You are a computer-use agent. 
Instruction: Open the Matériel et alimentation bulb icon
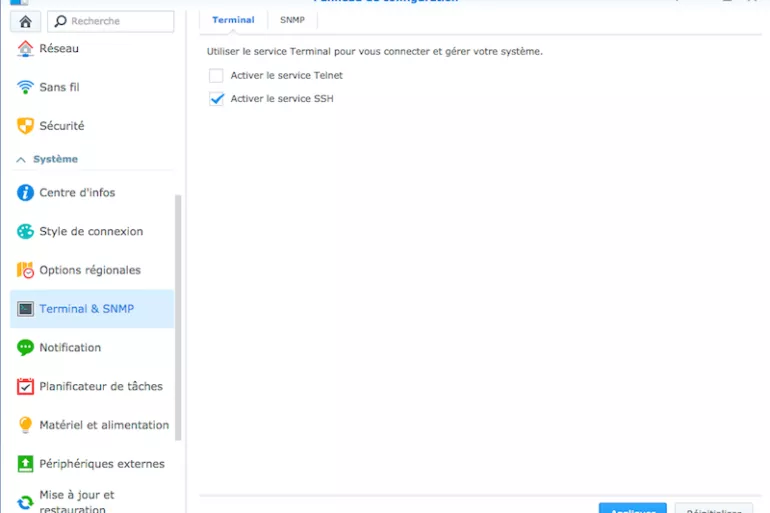click(25, 425)
